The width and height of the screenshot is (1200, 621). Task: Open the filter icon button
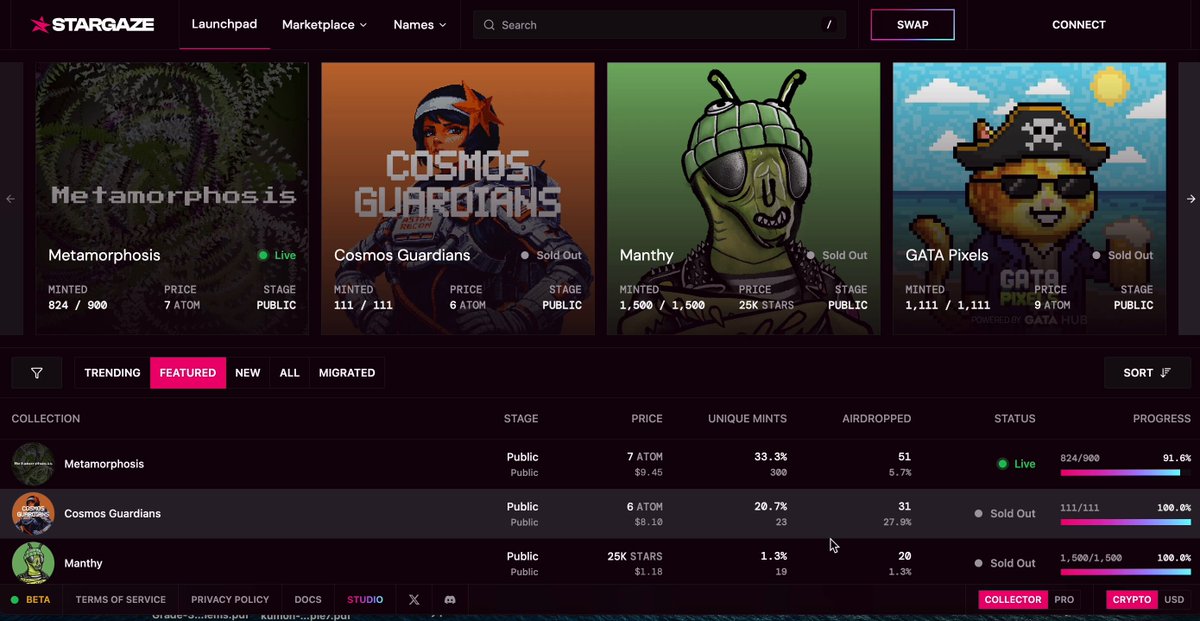point(37,373)
